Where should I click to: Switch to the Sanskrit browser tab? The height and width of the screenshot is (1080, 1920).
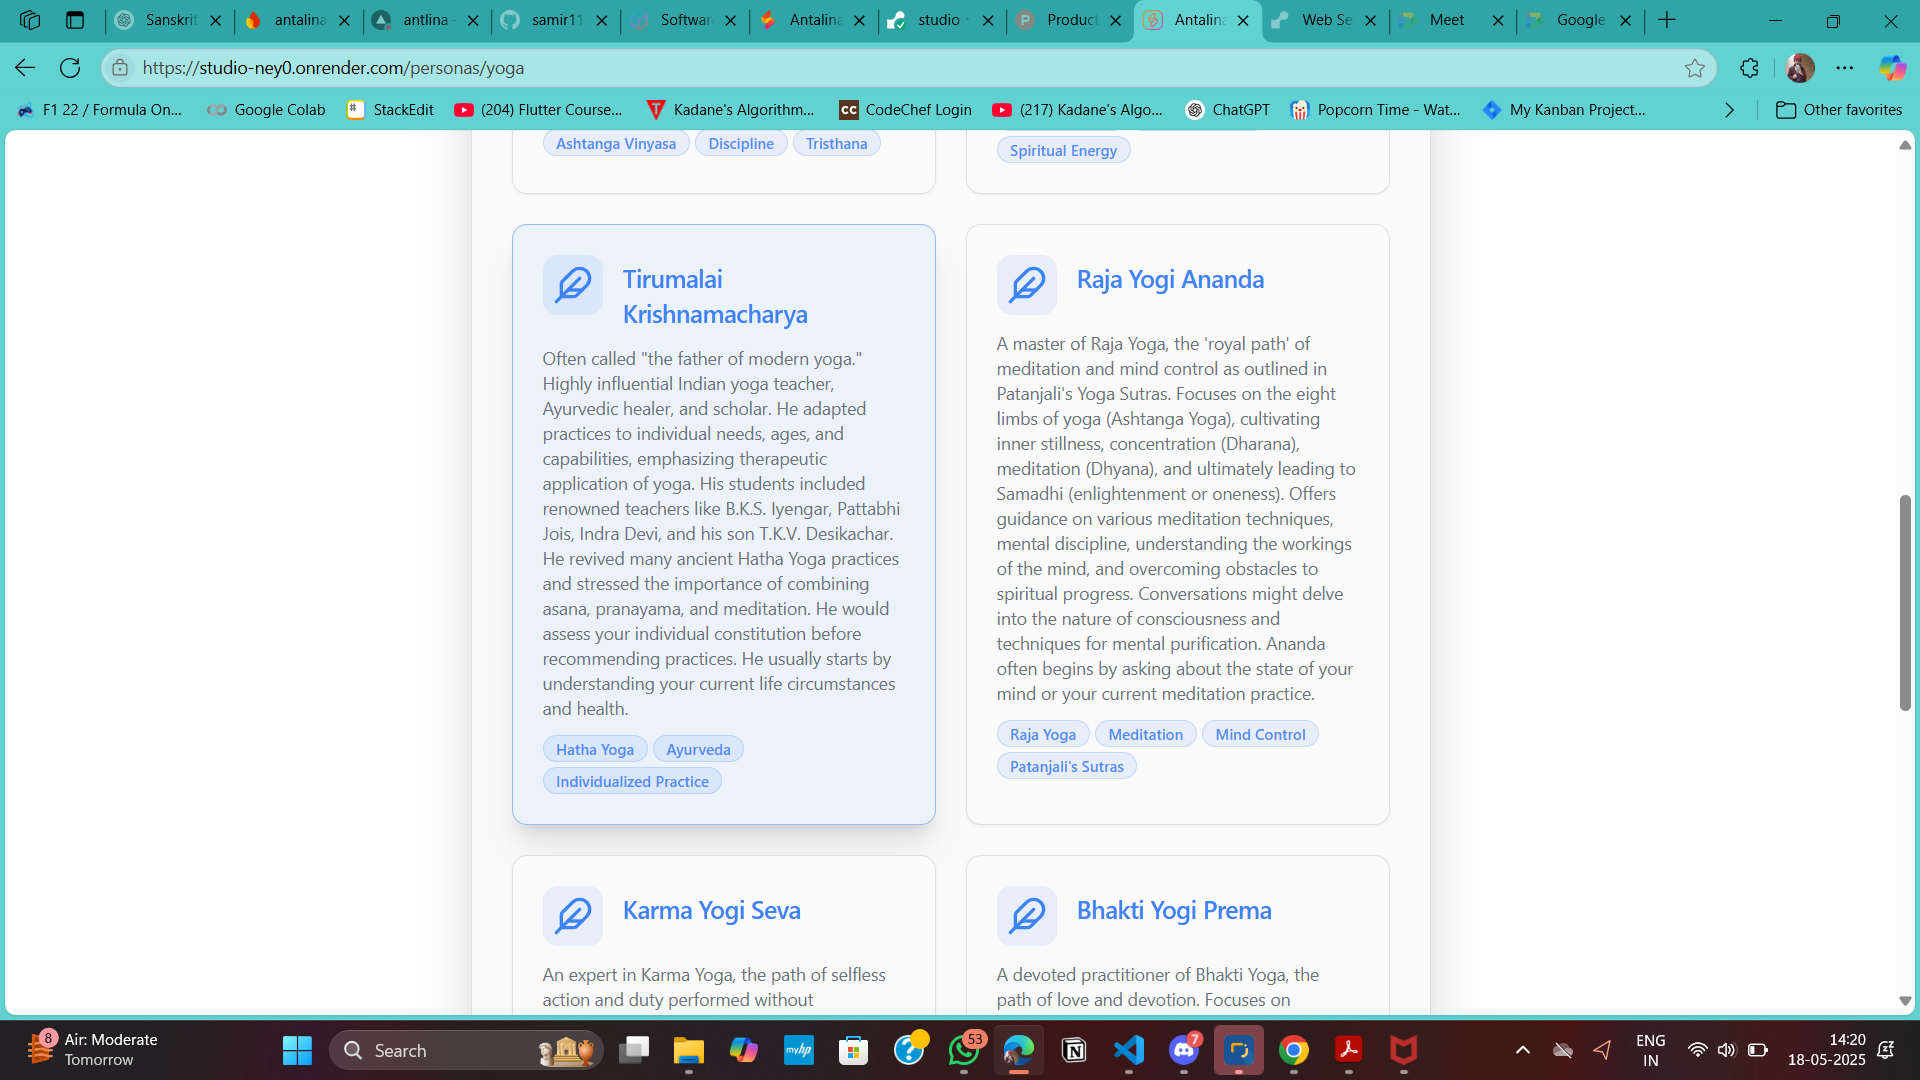[x=170, y=20]
